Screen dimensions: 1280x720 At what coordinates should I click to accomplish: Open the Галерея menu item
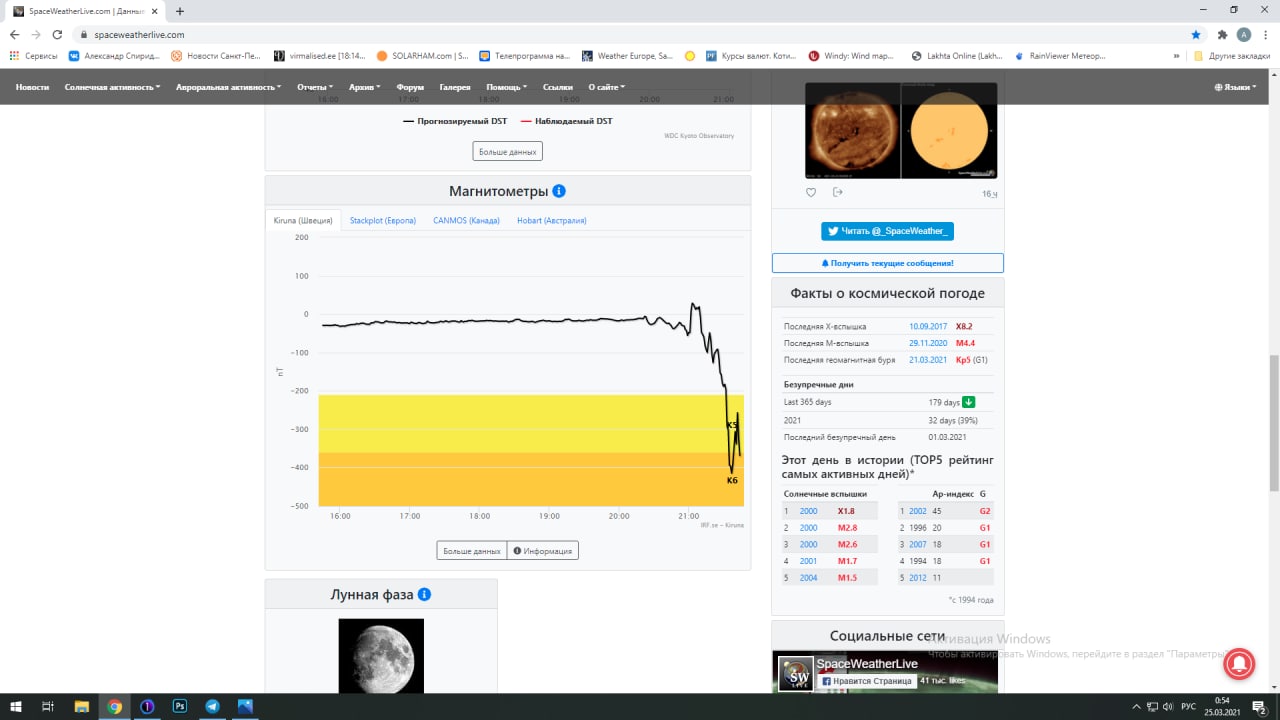[x=455, y=87]
